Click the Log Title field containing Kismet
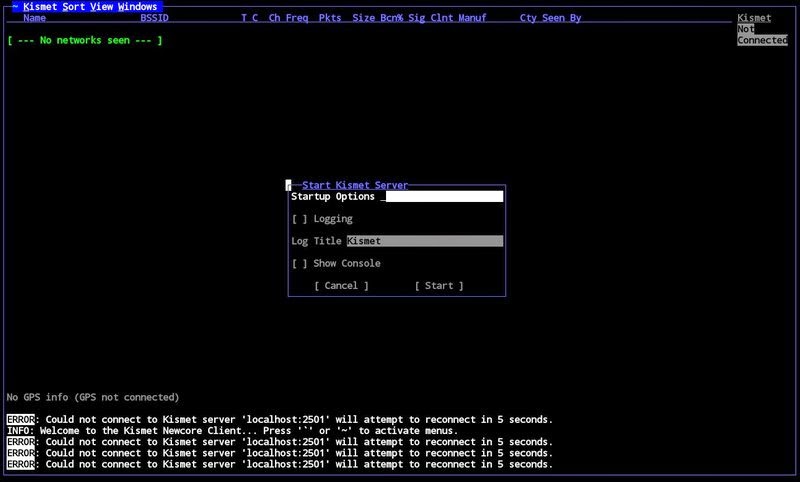The image size is (800, 482). 425,241
